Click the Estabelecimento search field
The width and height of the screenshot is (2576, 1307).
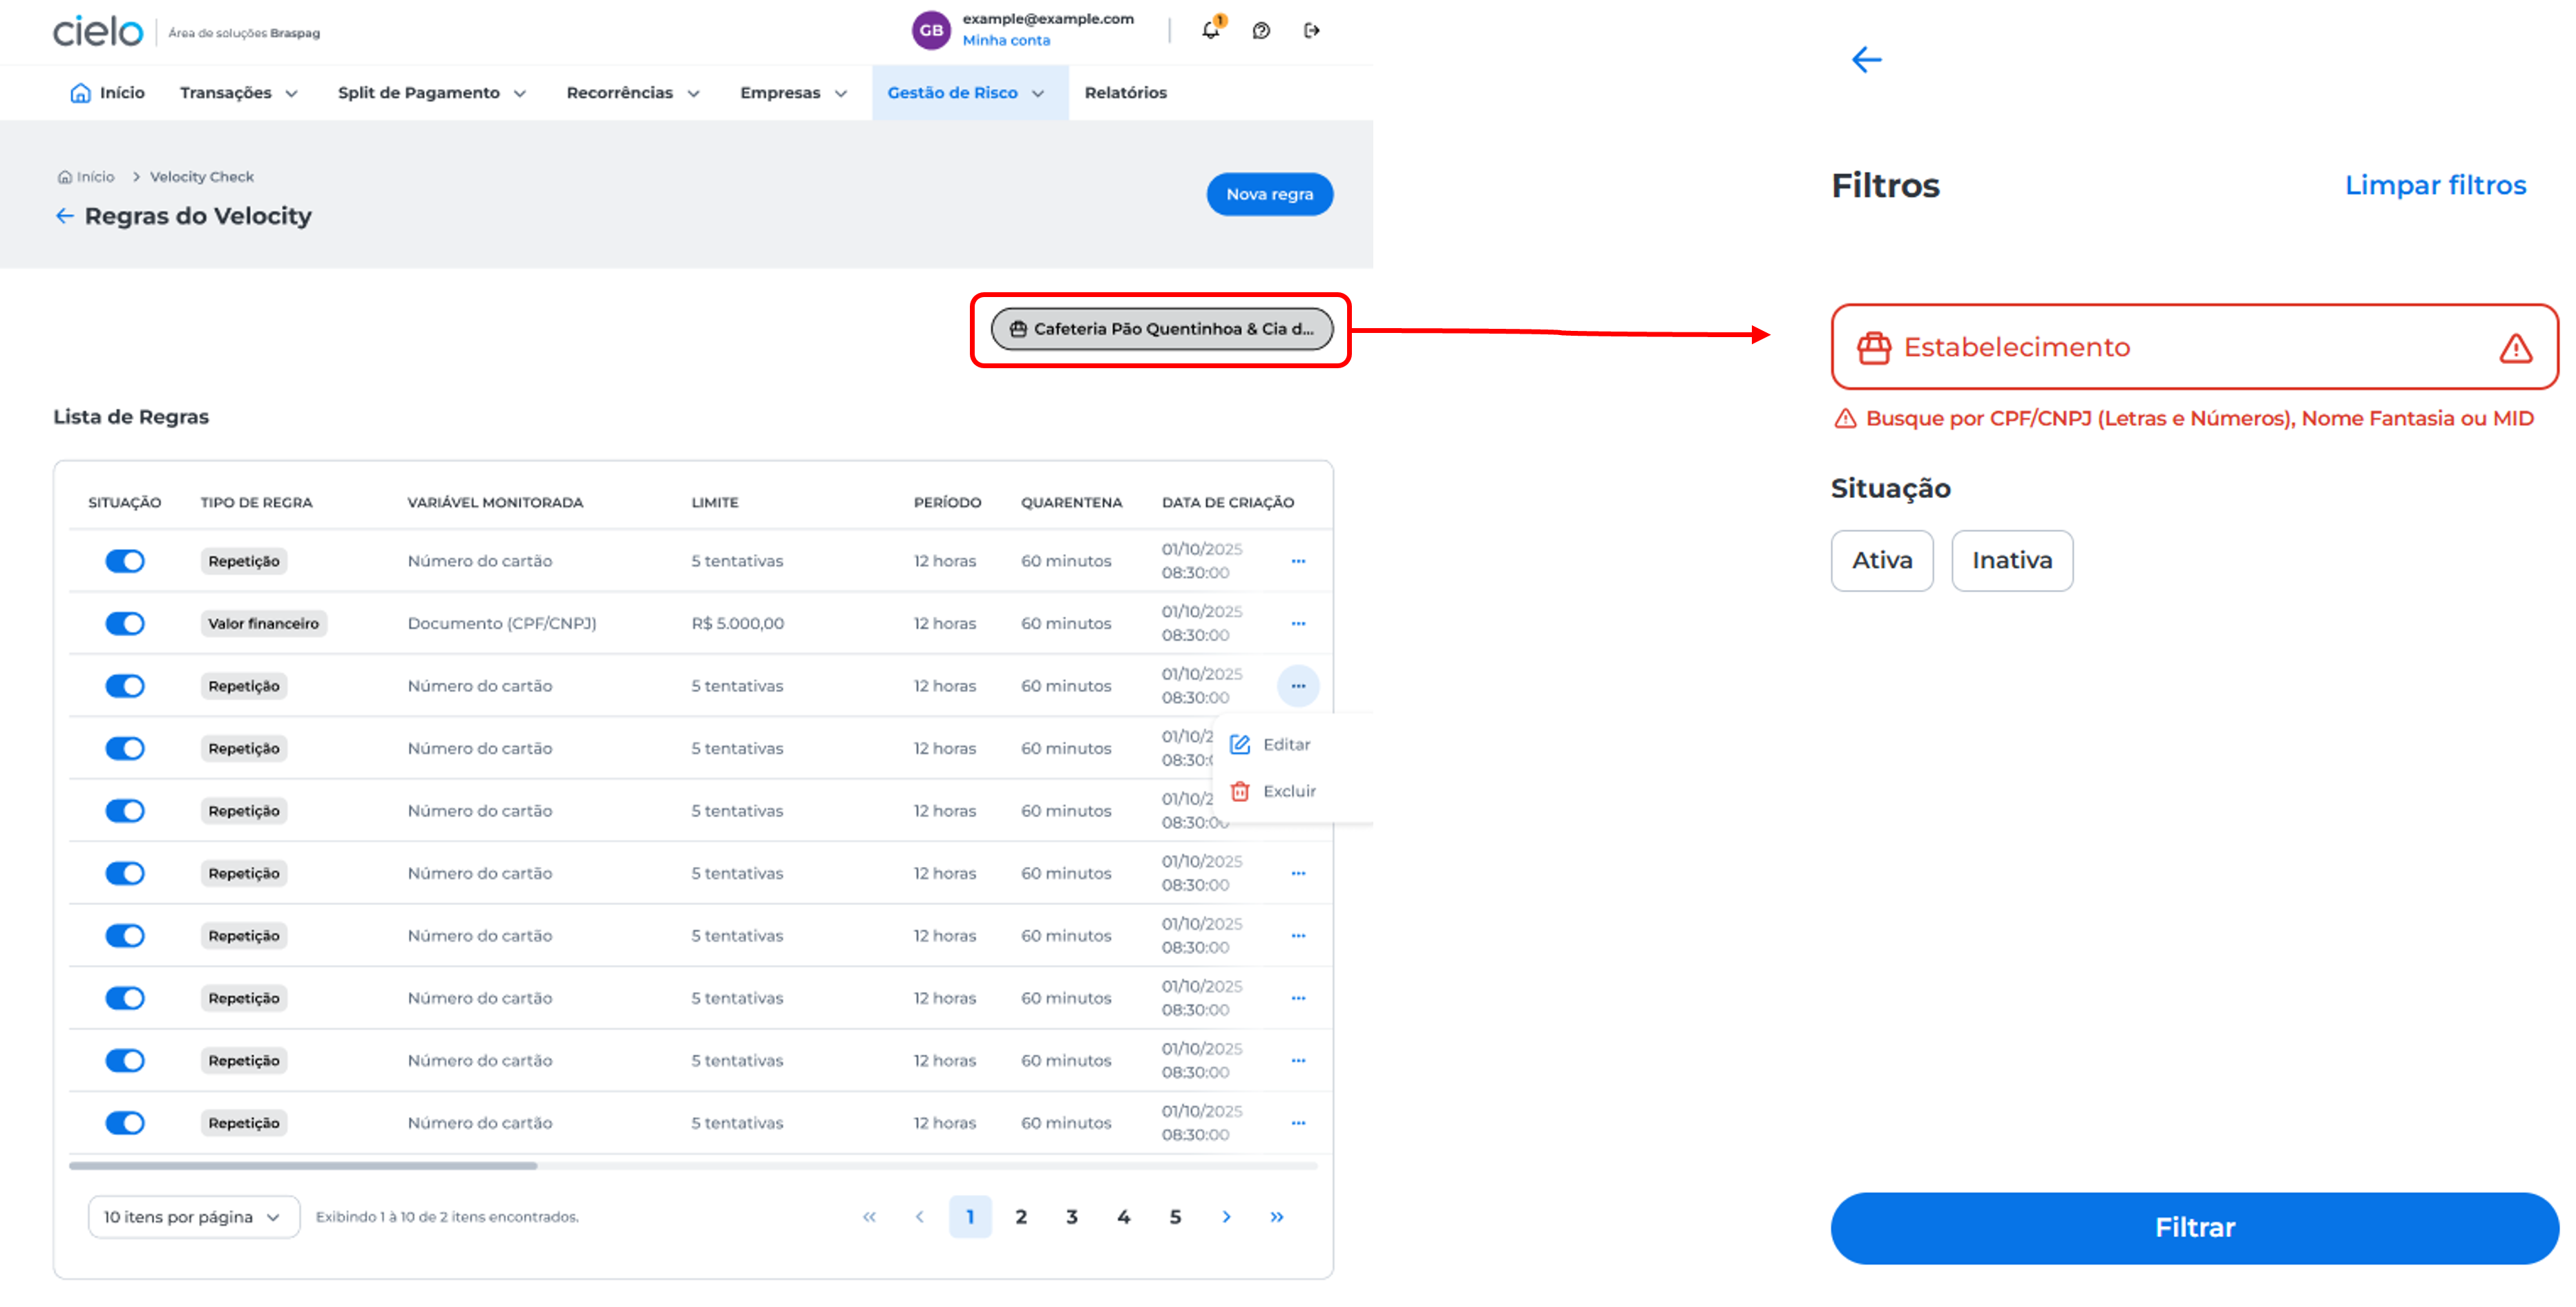click(2195, 348)
